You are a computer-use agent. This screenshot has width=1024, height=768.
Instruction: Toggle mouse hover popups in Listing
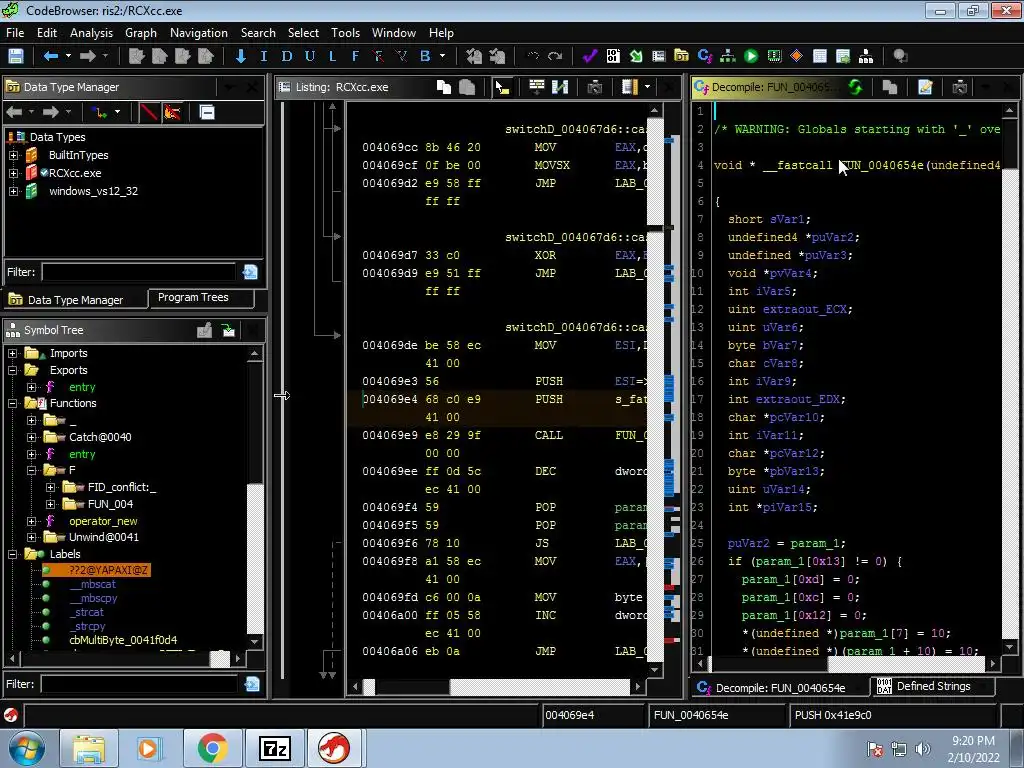pyautogui.click(x=502, y=87)
